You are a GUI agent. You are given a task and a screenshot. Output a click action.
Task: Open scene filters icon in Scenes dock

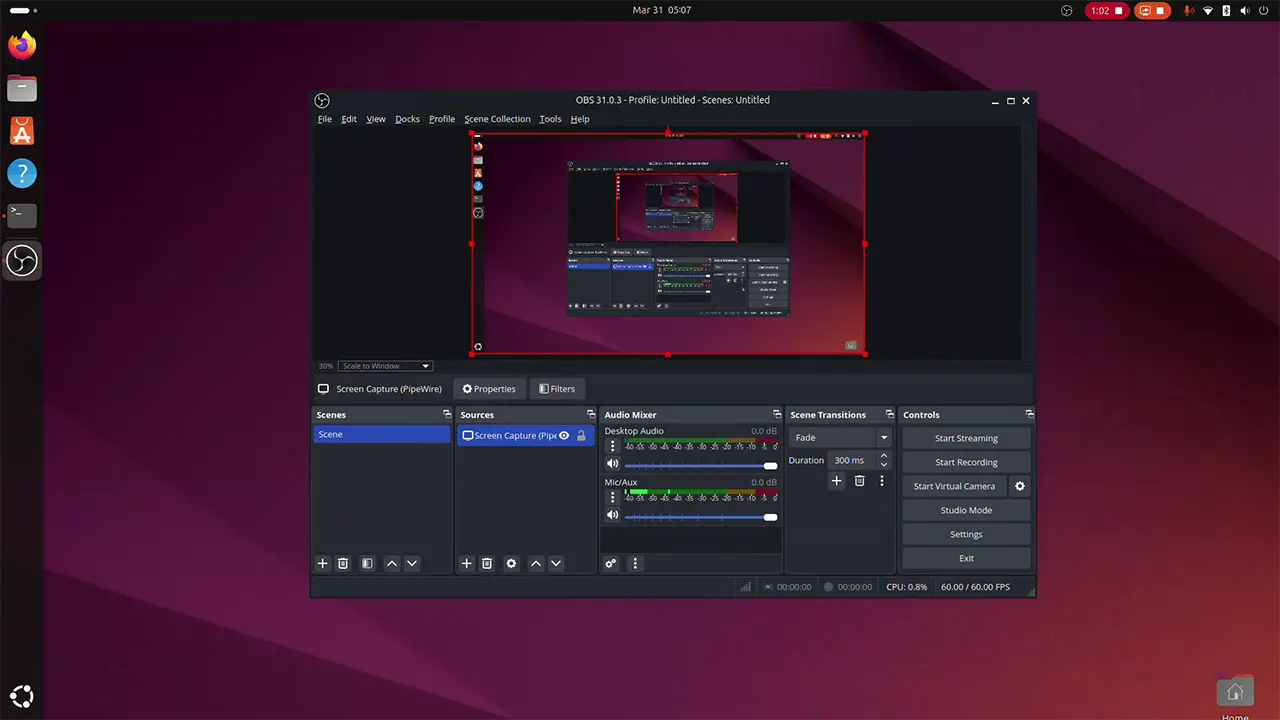pos(367,564)
